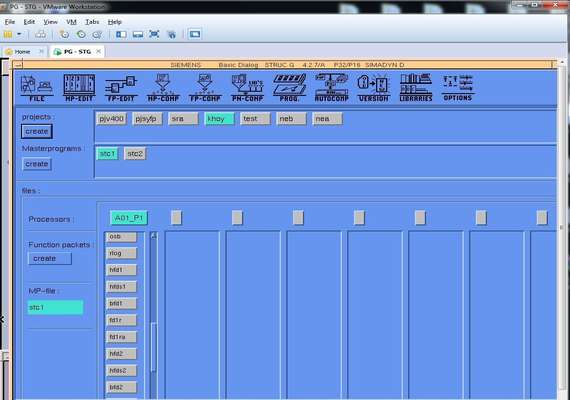Toggle the thumbnail bar icon
The width and height of the screenshot is (570, 400).
[138, 35]
